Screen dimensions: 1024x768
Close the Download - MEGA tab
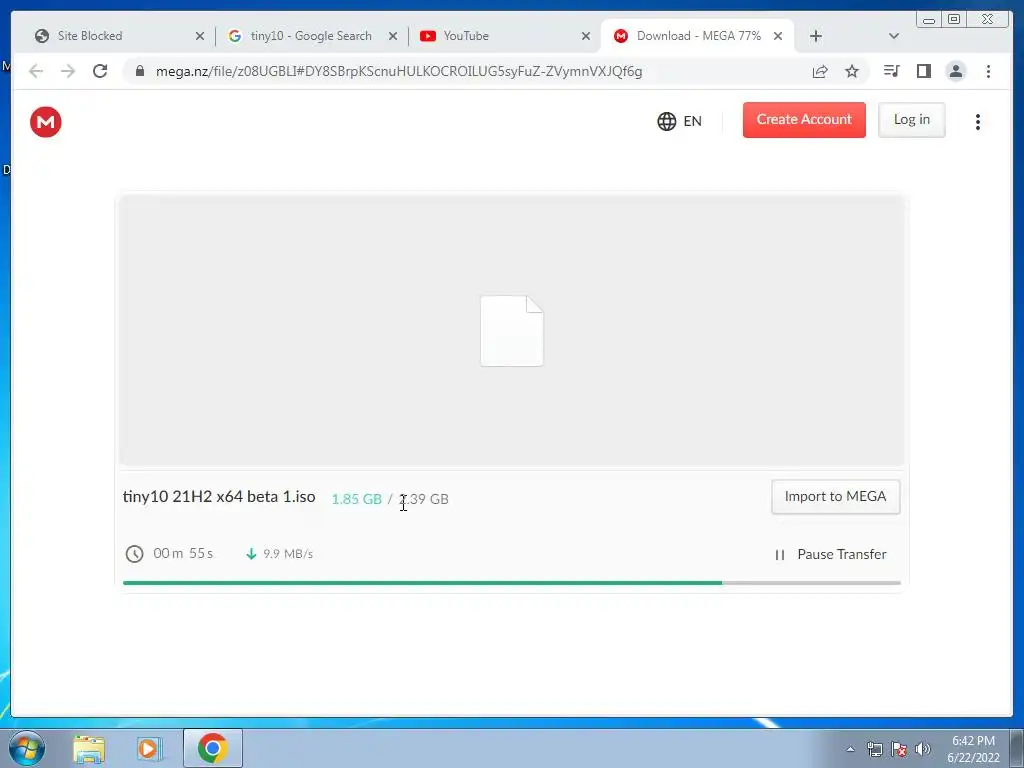coord(778,37)
